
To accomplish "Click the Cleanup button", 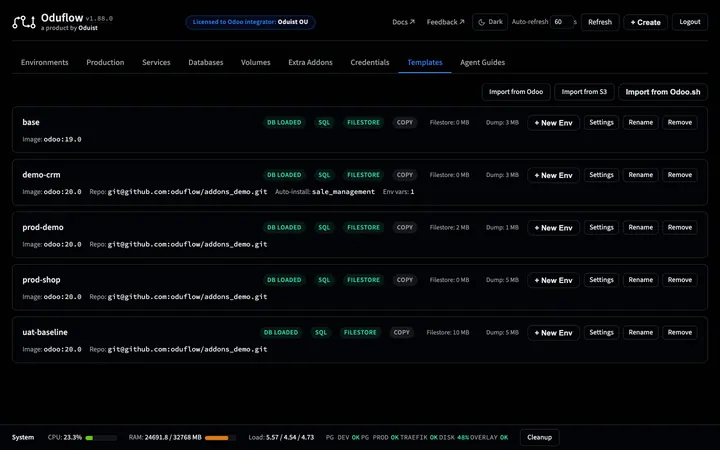I will (x=540, y=437).
